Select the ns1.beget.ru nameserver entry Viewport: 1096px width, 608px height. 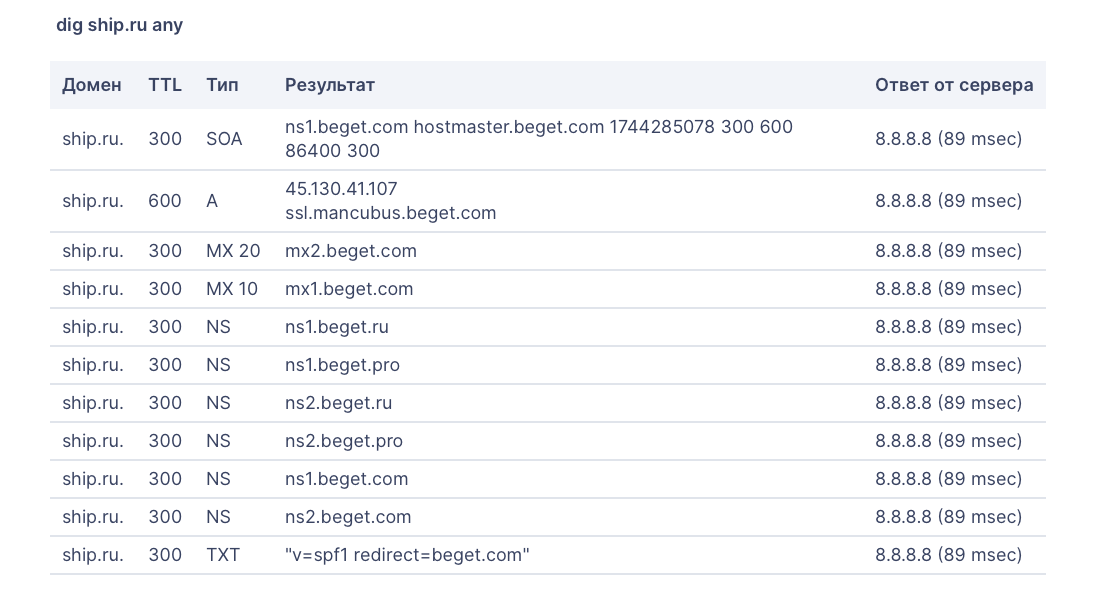click(x=337, y=327)
